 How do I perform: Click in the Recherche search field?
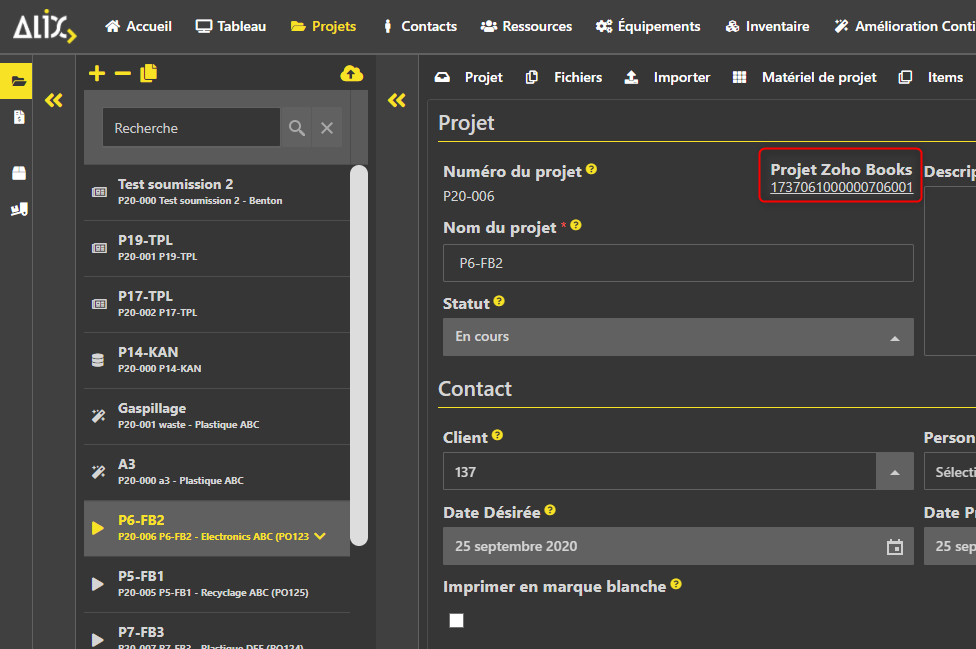click(x=191, y=128)
